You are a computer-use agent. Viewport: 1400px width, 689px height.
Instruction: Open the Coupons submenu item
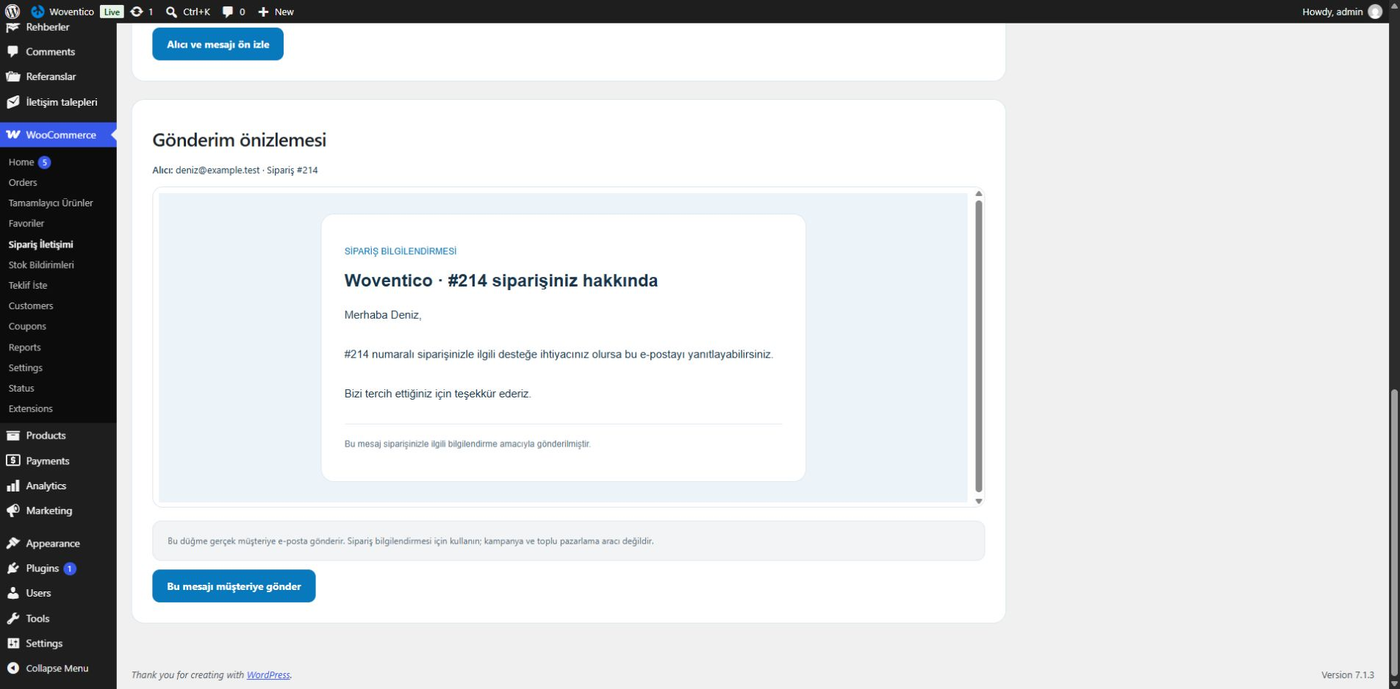tap(28, 327)
